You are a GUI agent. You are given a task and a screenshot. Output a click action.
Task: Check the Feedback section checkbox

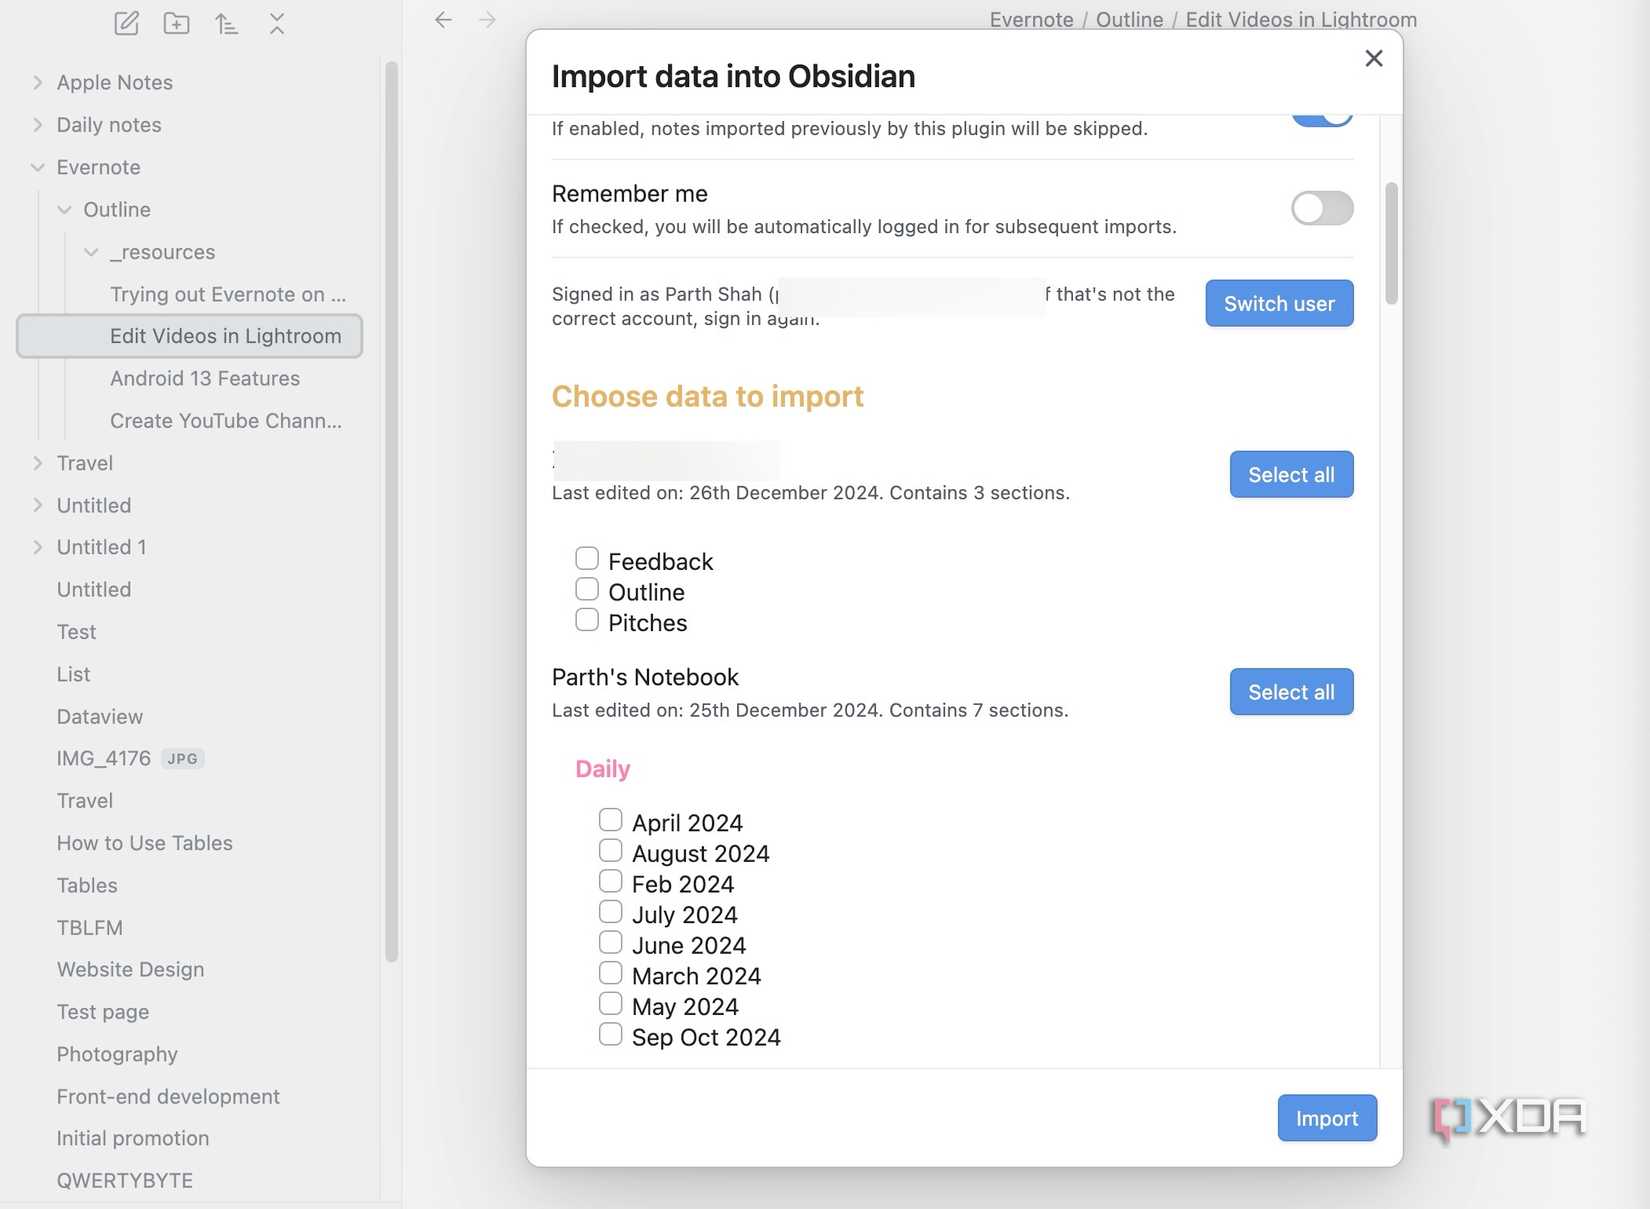pyautogui.click(x=586, y=558)
